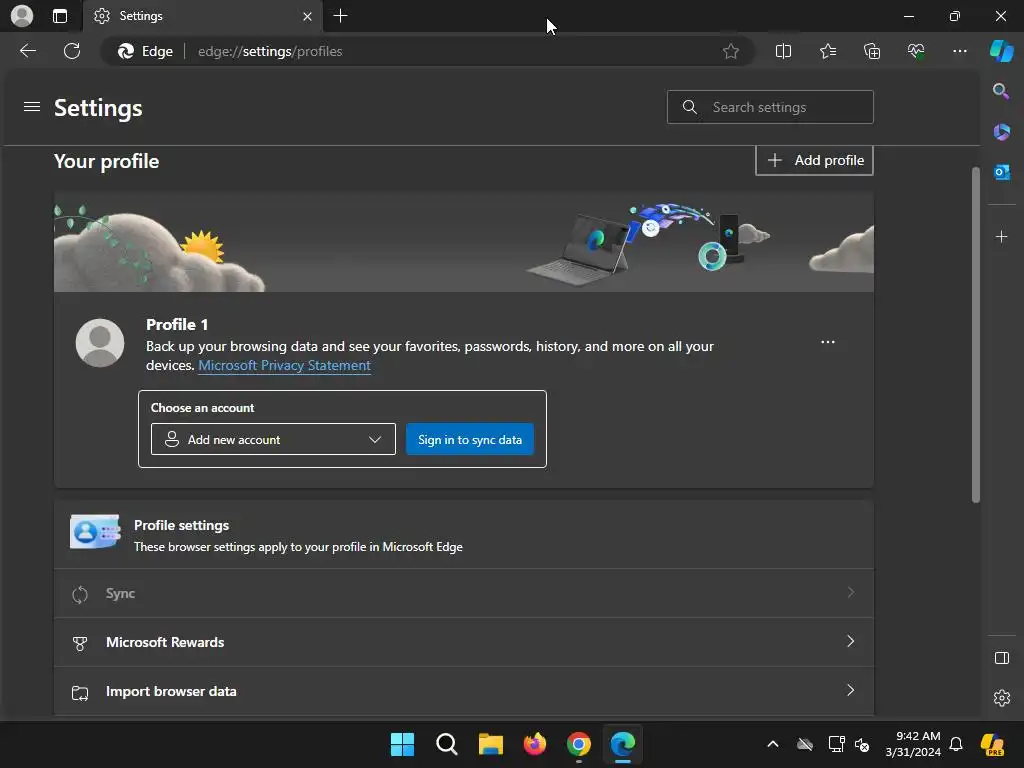
Task: Click Add profile button
Action: coord(814,160)
